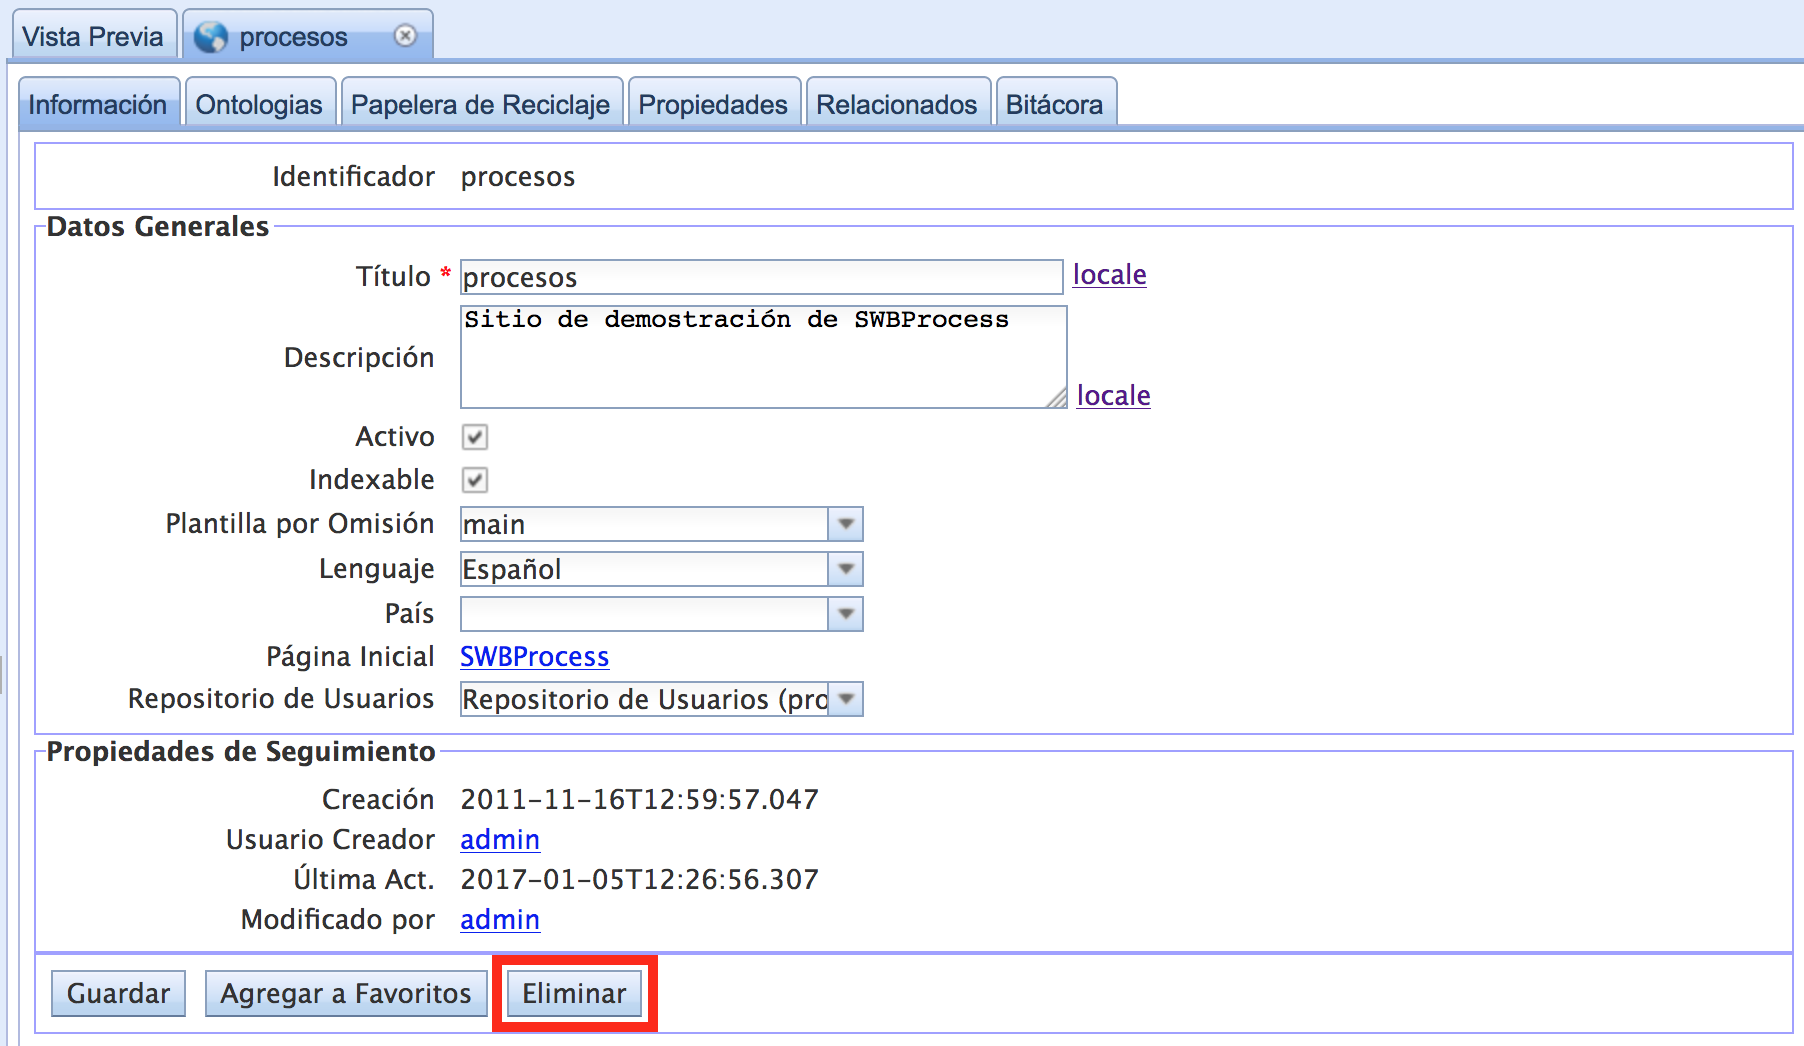
Task: Click the locale link beside Título
Action: 1109,275
